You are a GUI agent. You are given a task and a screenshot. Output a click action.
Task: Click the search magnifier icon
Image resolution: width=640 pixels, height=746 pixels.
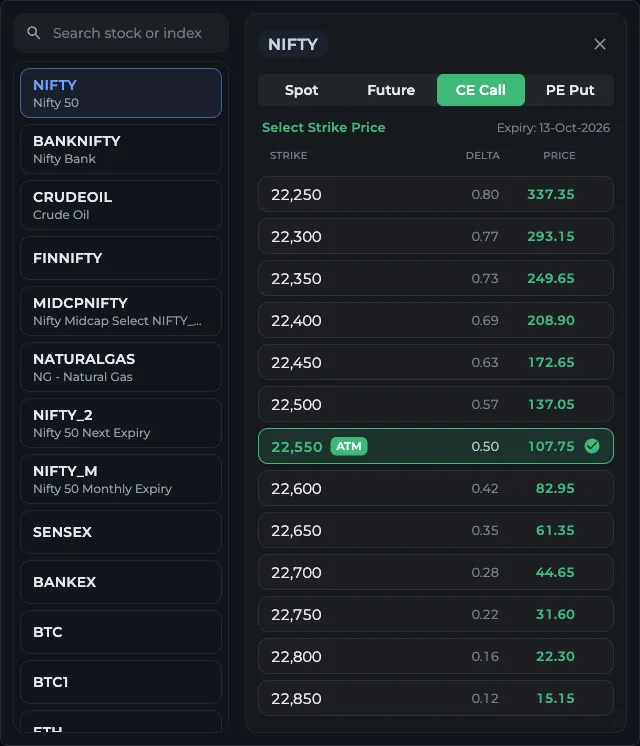click(x=33, y=33)
